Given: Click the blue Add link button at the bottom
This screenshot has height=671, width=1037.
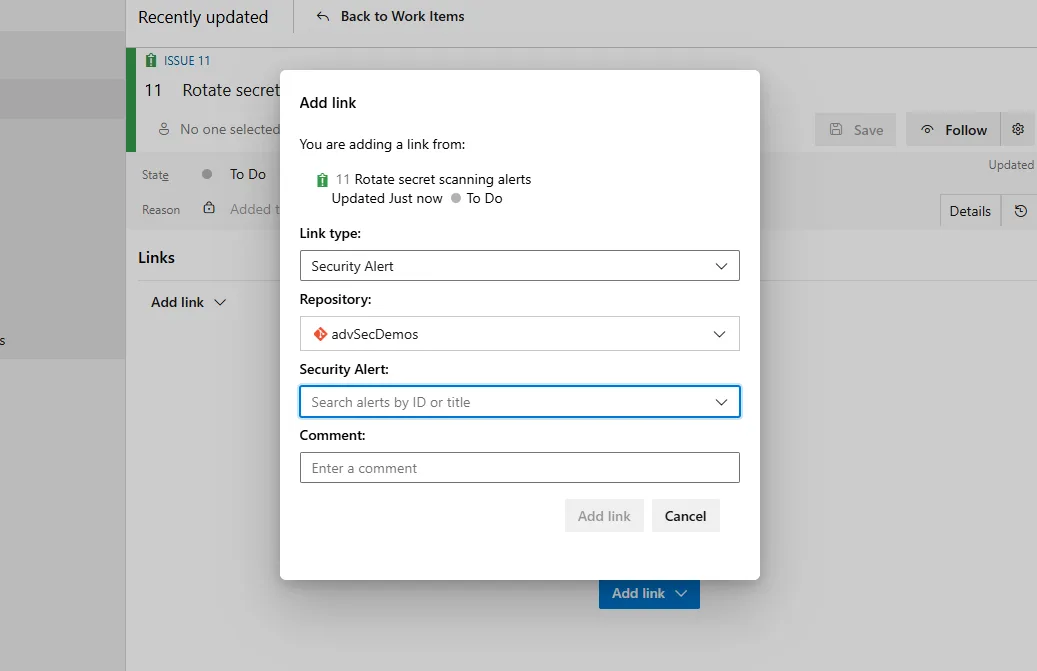Looking at the screenshot, I should pyautogui.click(x=649, y=593).
